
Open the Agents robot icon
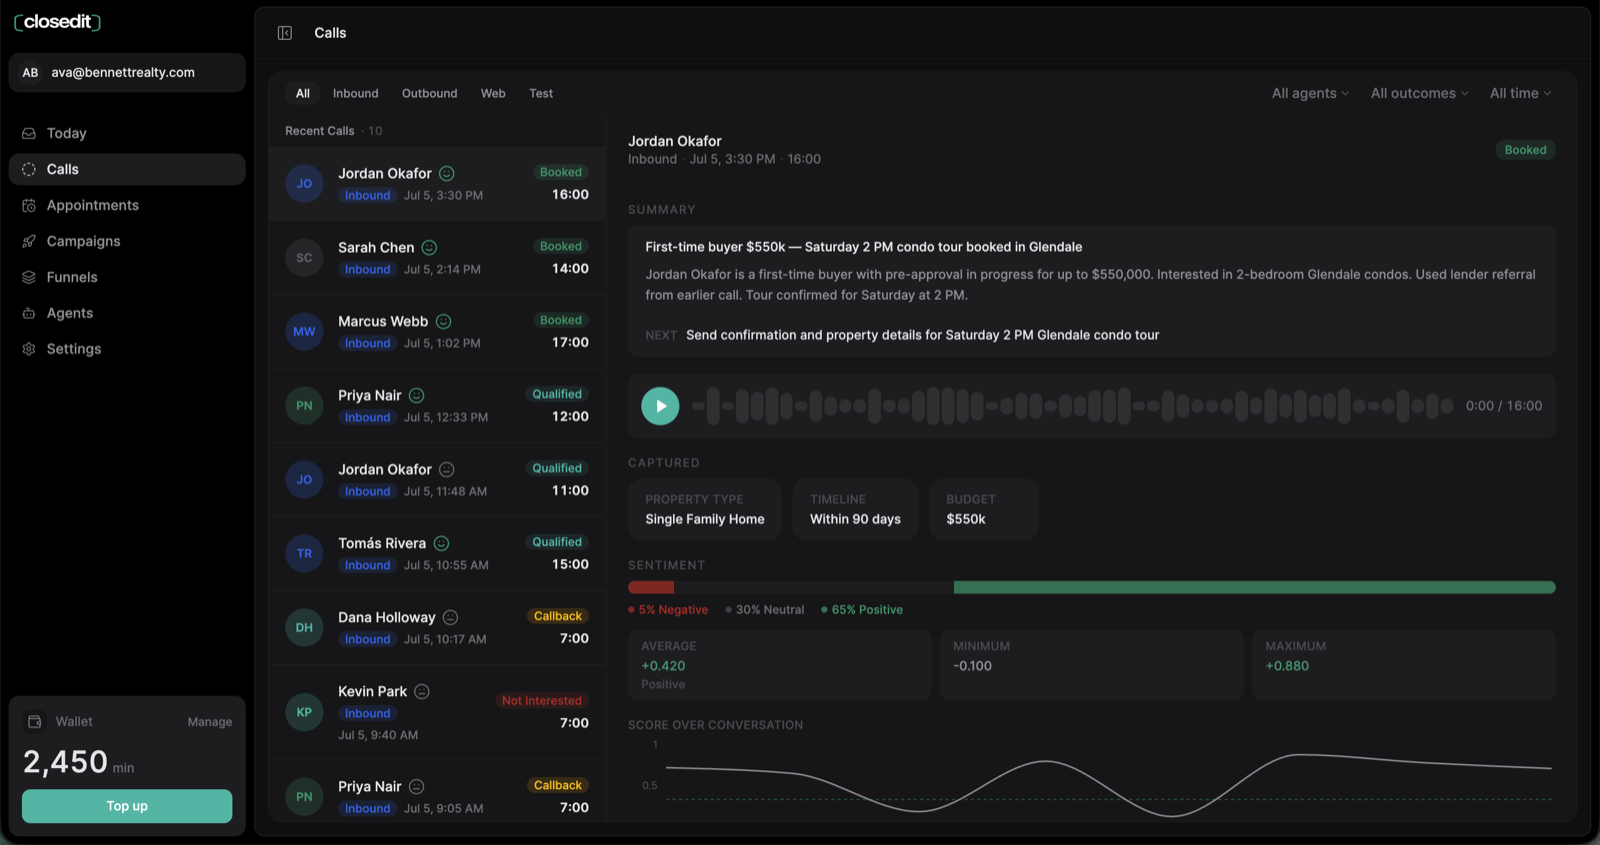coord(29,313)
